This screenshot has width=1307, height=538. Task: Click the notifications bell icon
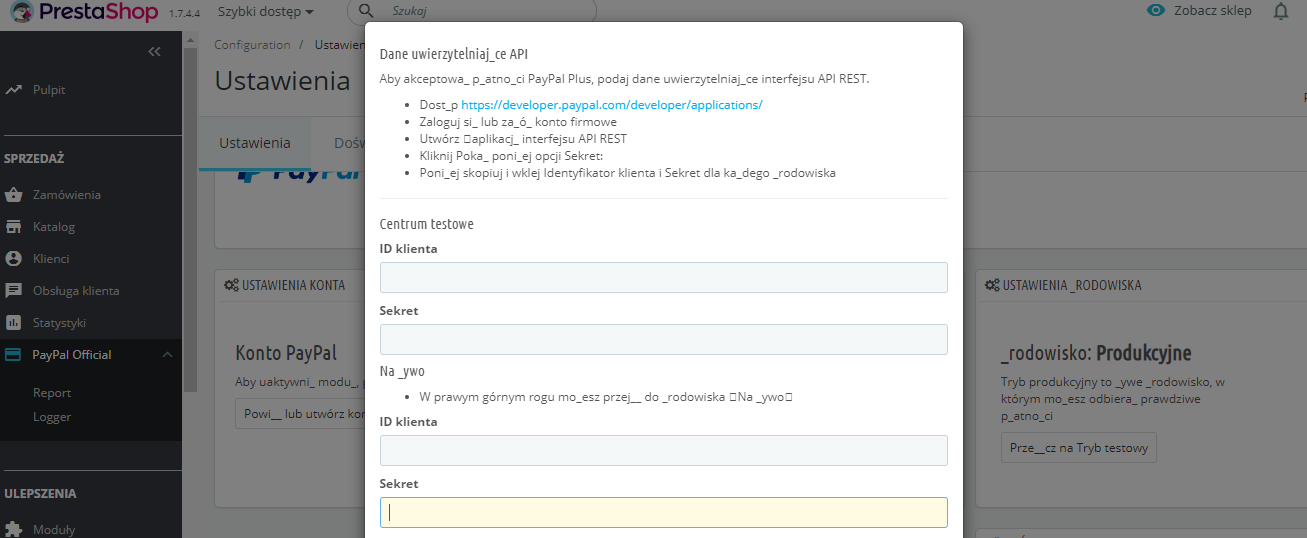1281,12
